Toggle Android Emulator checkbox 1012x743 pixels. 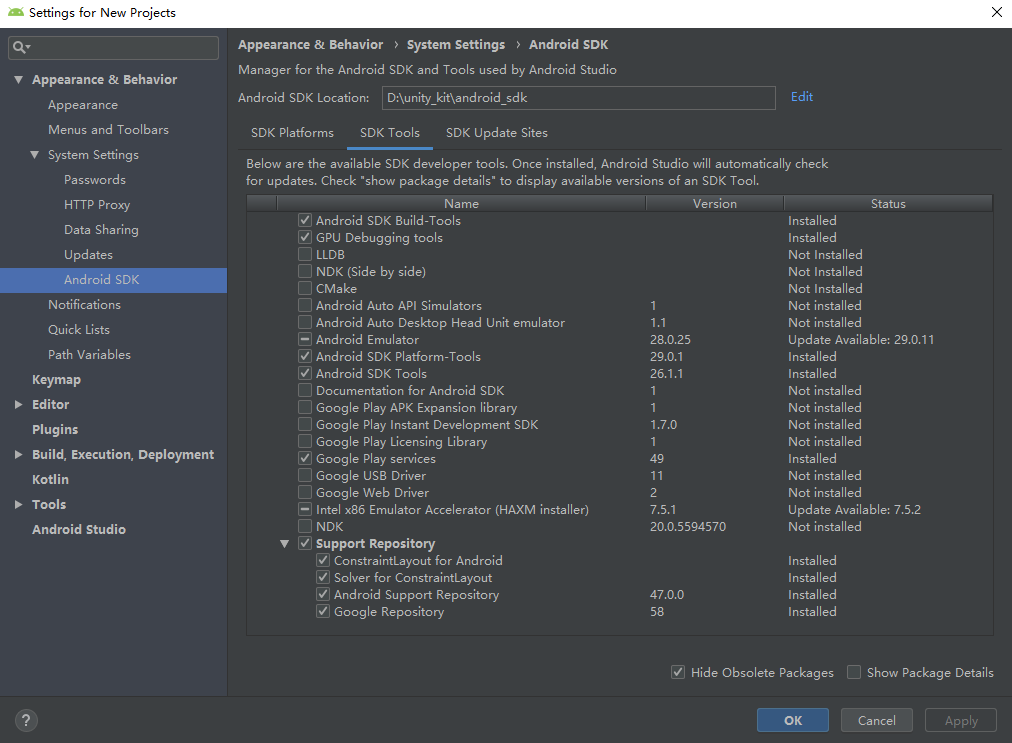(x=305, y=340)
